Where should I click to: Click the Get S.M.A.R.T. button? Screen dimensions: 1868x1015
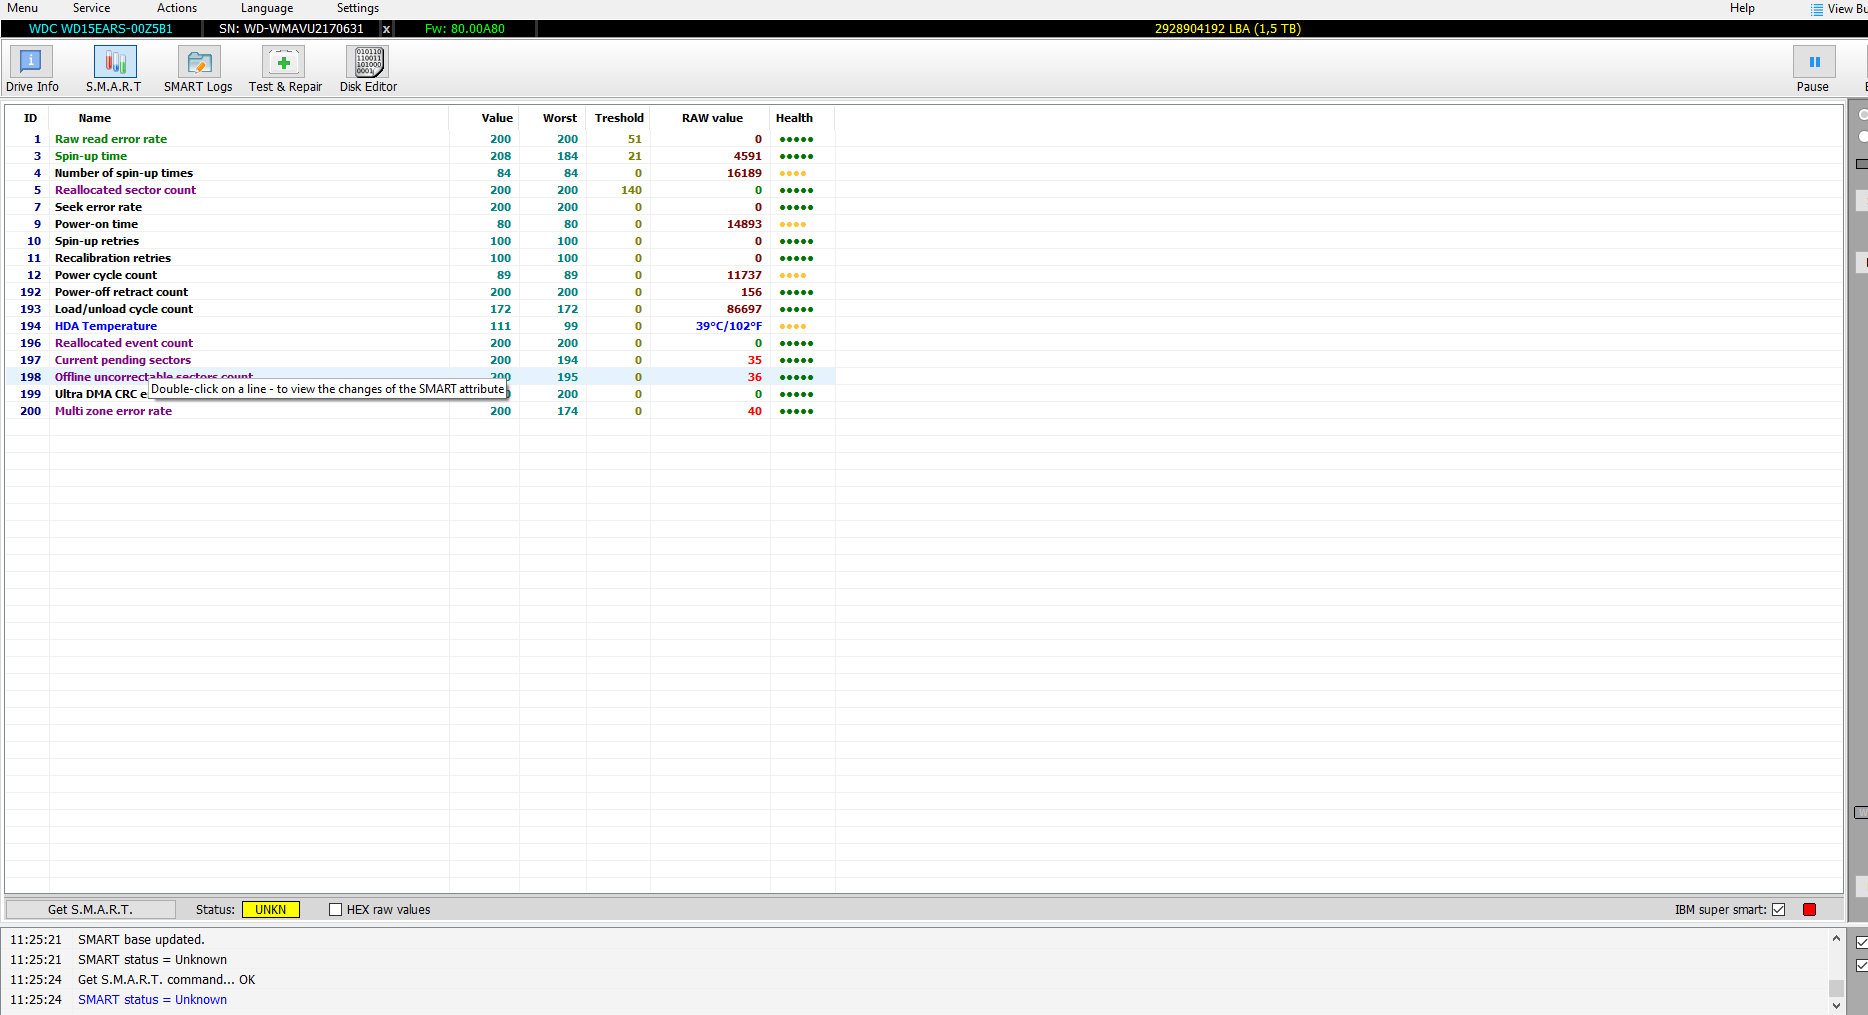(x=90, y=909)
